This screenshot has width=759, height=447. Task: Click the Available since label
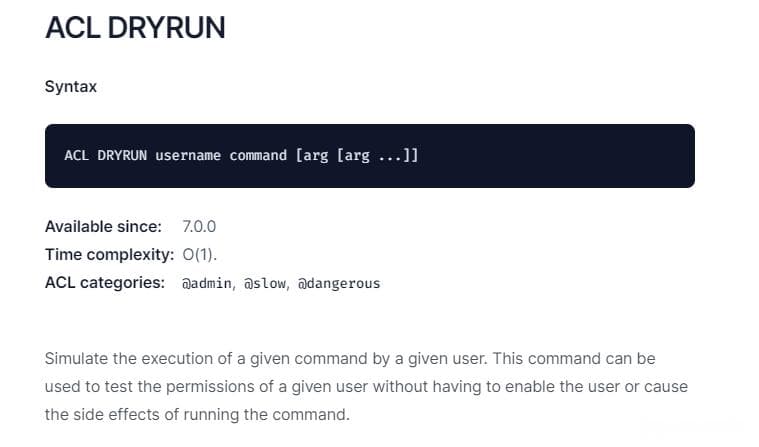(103, 227)
